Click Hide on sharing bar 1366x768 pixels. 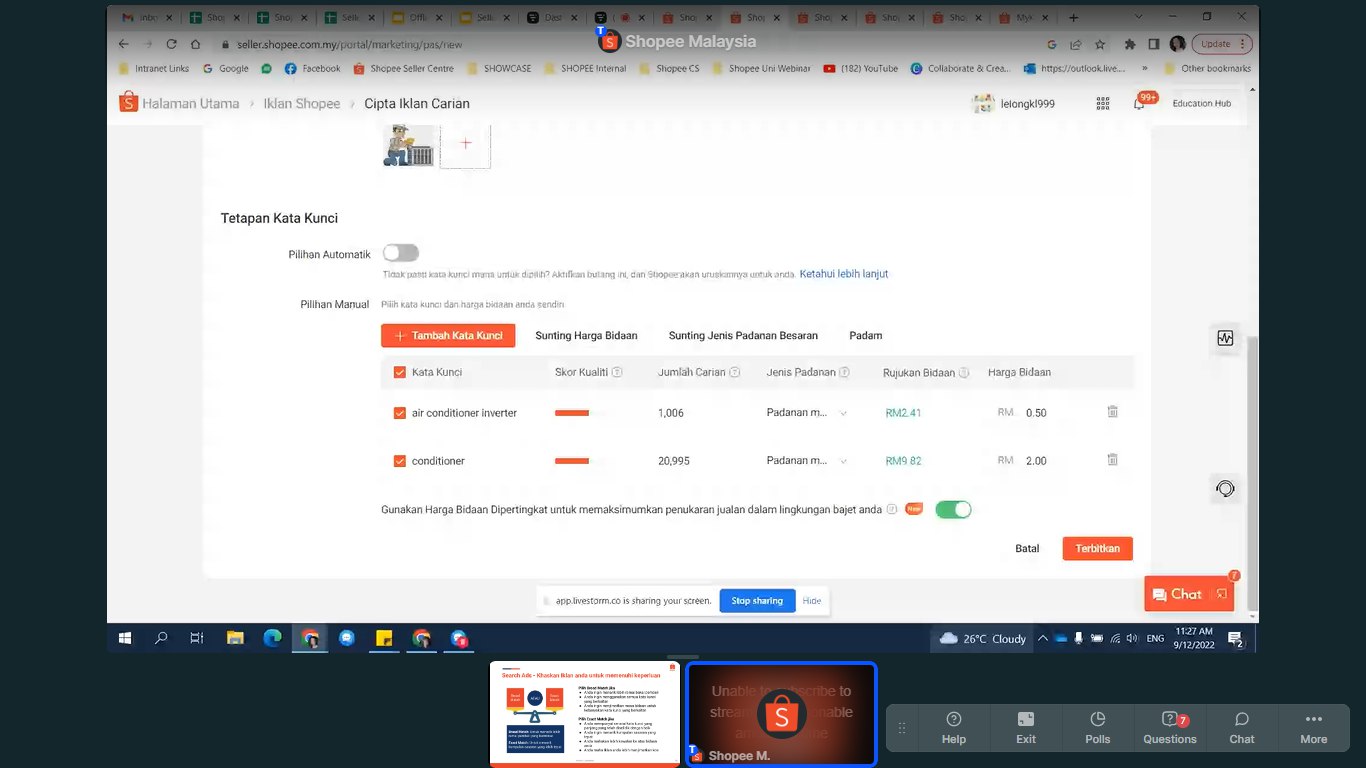tap(812, 600)
